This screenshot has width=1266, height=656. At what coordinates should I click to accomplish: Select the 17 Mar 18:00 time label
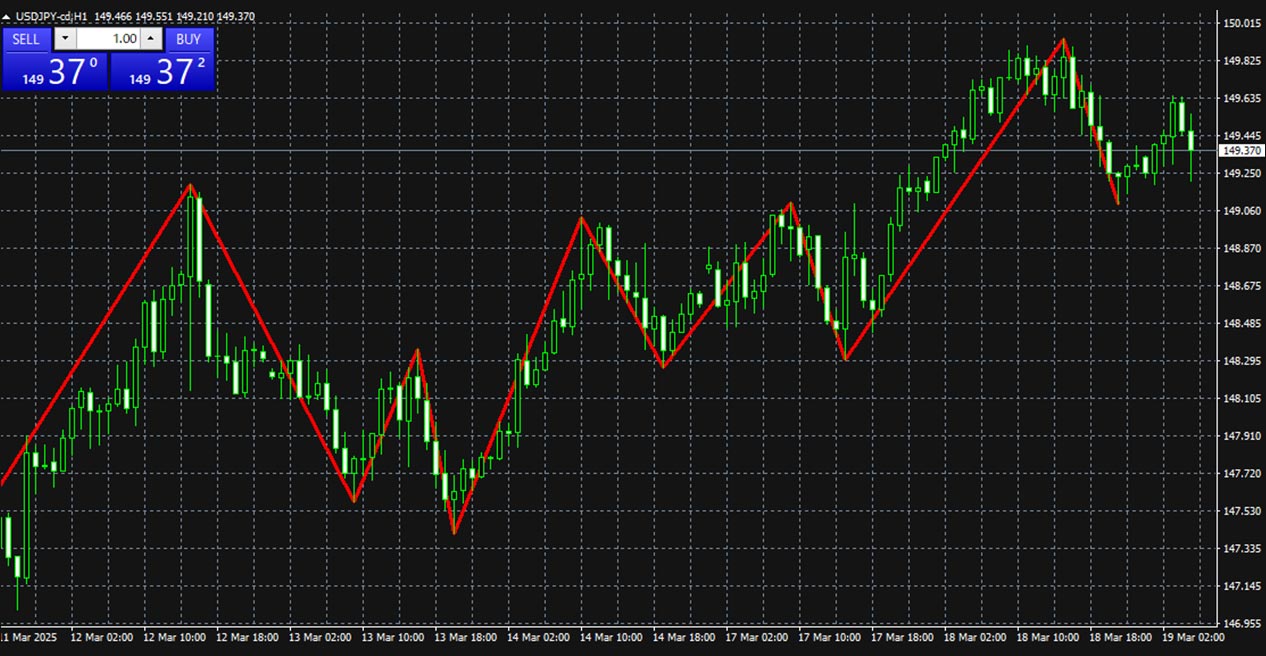coord(902,637)
